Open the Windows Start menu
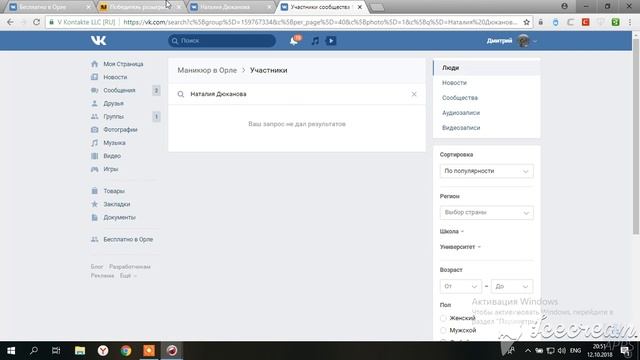 pos(11,351)
